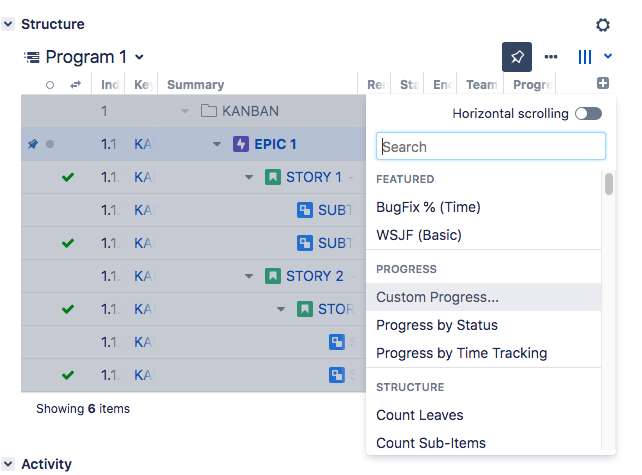The width and height of the screenshot is (642, 475).
Task: Toggle Horizontal scrolling switch
Action: [x=588, y=114]
